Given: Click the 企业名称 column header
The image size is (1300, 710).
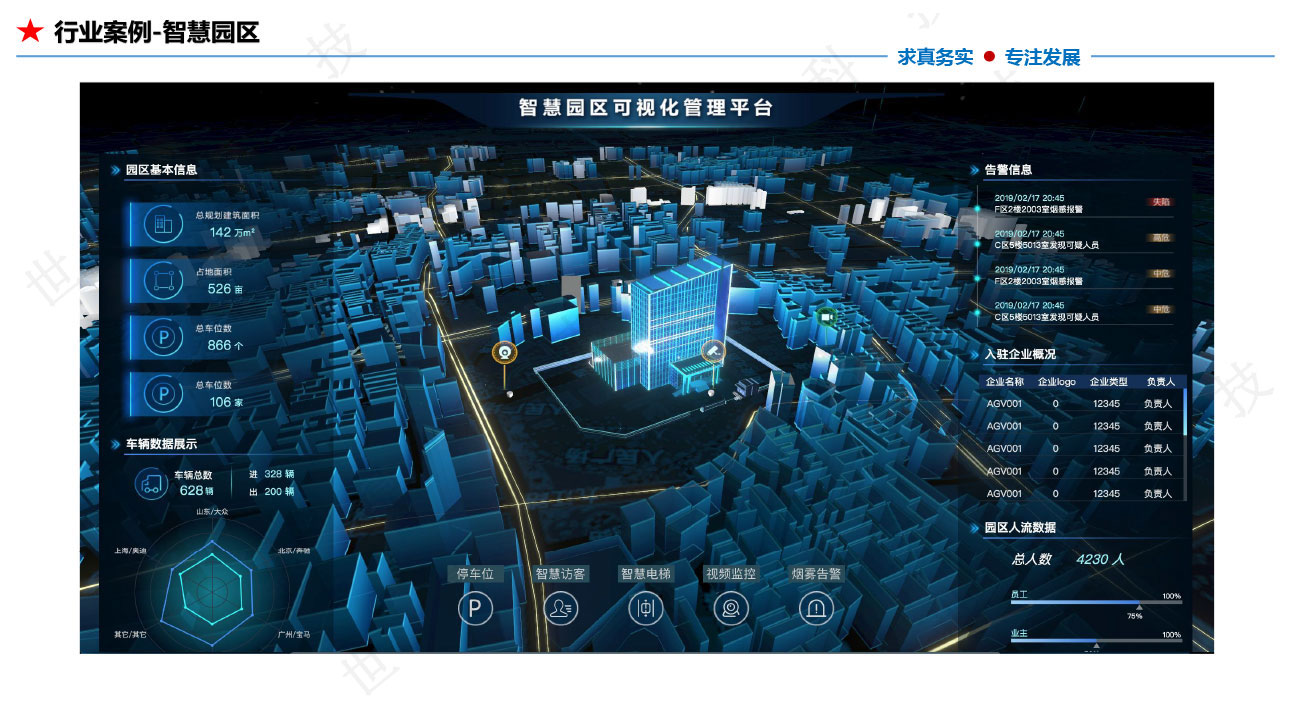Looking at the screenshot, I should pos(1004,382).
